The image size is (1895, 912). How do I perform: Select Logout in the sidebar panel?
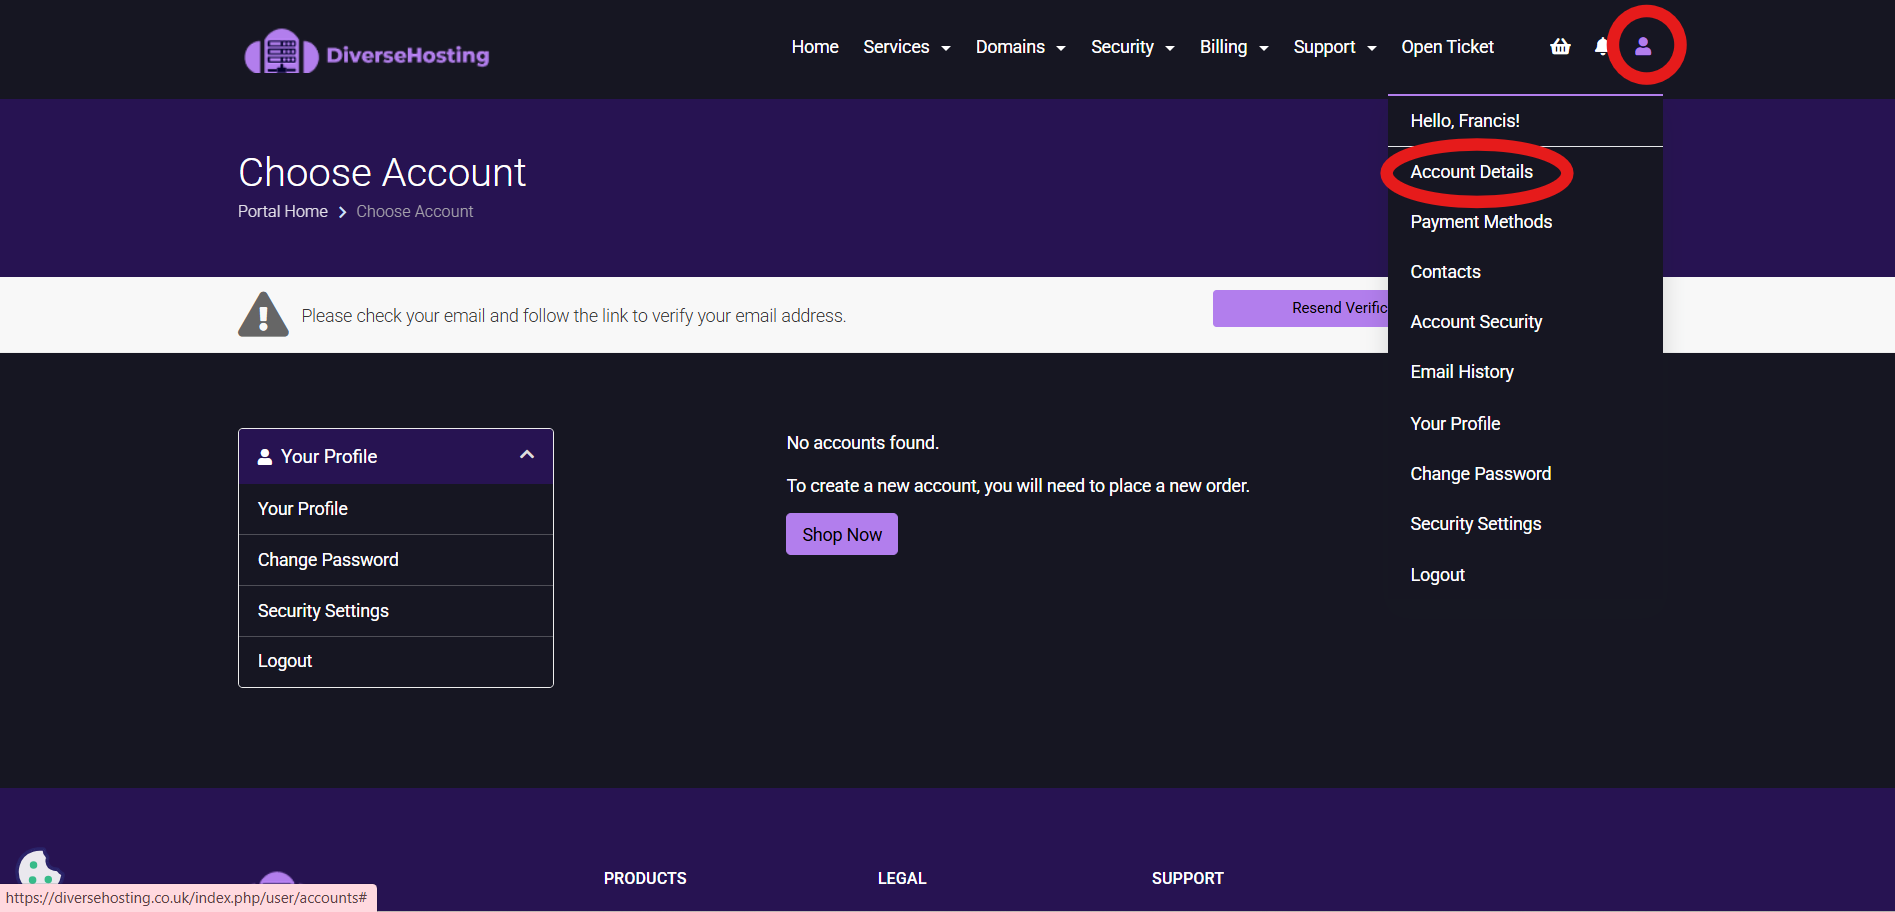(x=285, y=661)
